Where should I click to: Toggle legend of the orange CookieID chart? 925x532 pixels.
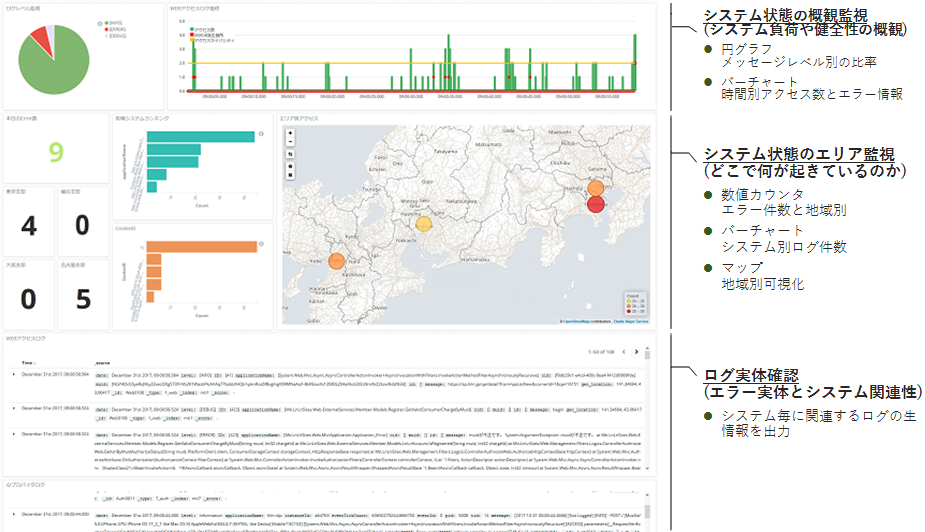pos(262,241)
